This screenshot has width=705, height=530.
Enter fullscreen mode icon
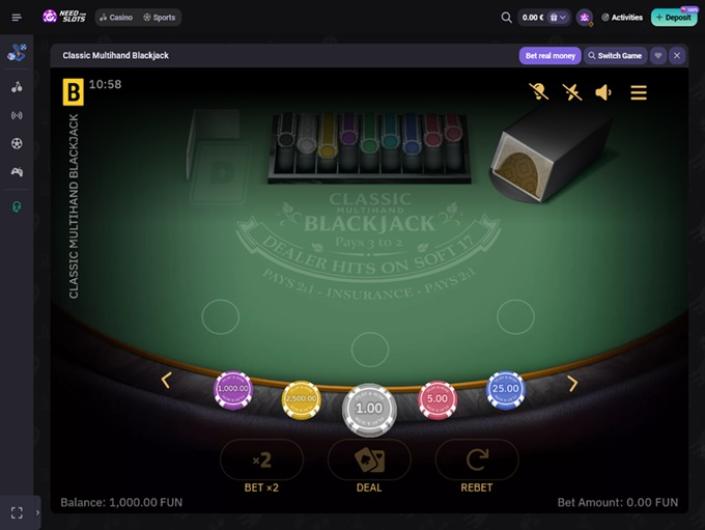tap(17, 513)
